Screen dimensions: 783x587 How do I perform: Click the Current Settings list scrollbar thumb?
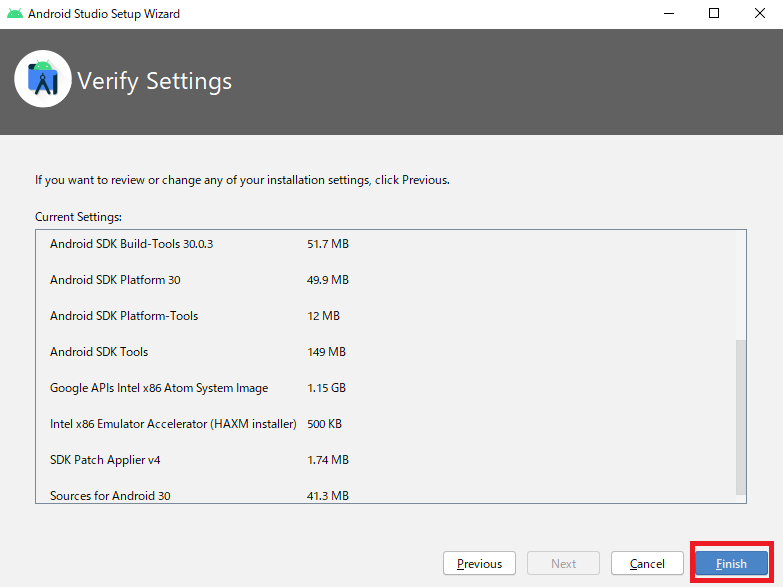click(740, 415)
